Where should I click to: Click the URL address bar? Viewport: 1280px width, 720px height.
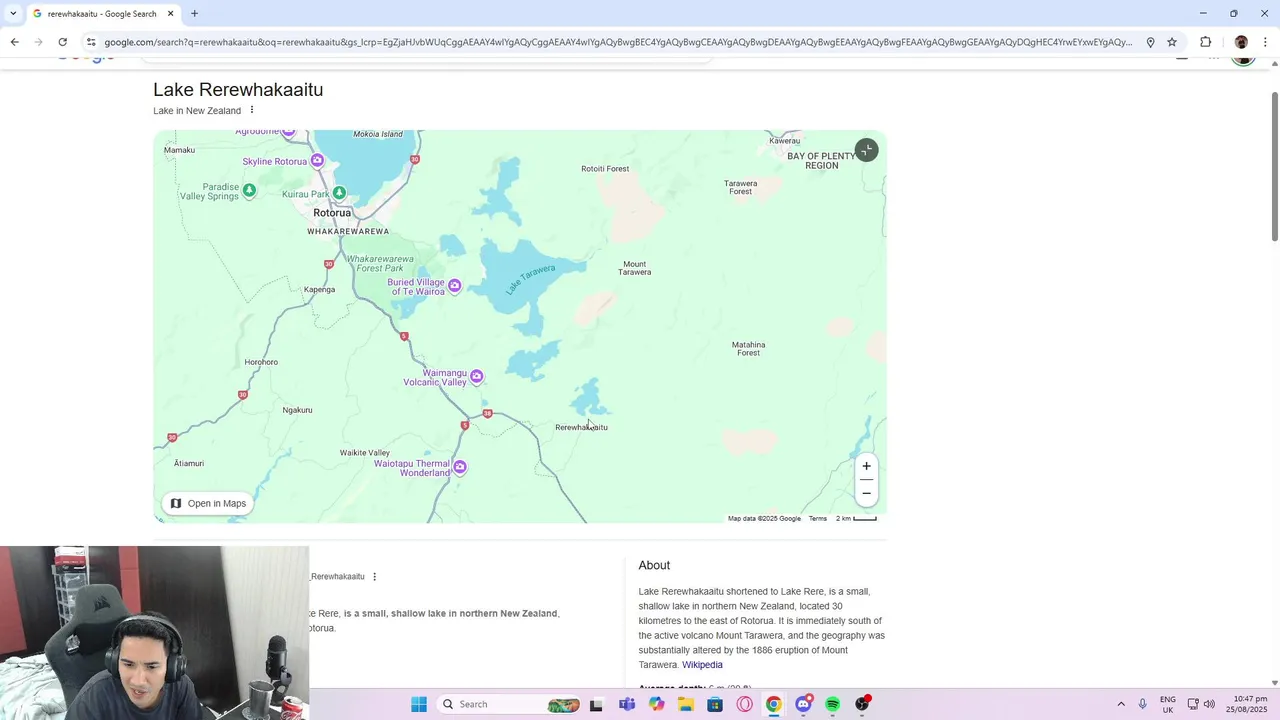pyautogui.click(x=618, y=42)
